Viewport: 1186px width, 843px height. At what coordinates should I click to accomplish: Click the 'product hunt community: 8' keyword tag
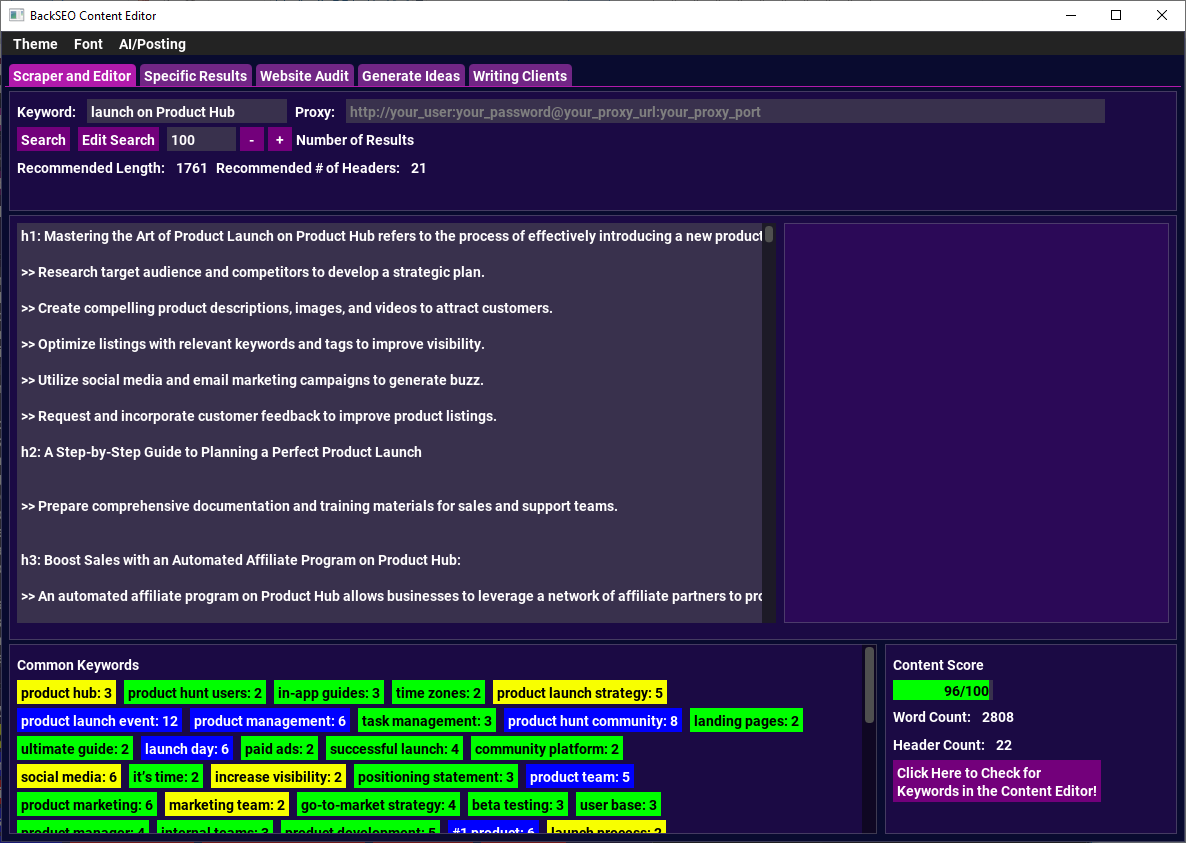point(592,721)
